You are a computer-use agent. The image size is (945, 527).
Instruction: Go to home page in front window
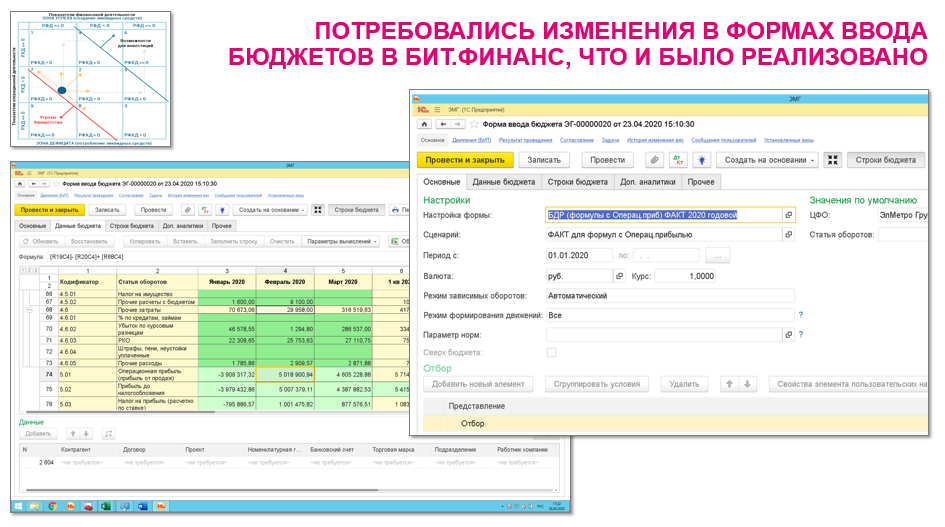tap(424, 124)
